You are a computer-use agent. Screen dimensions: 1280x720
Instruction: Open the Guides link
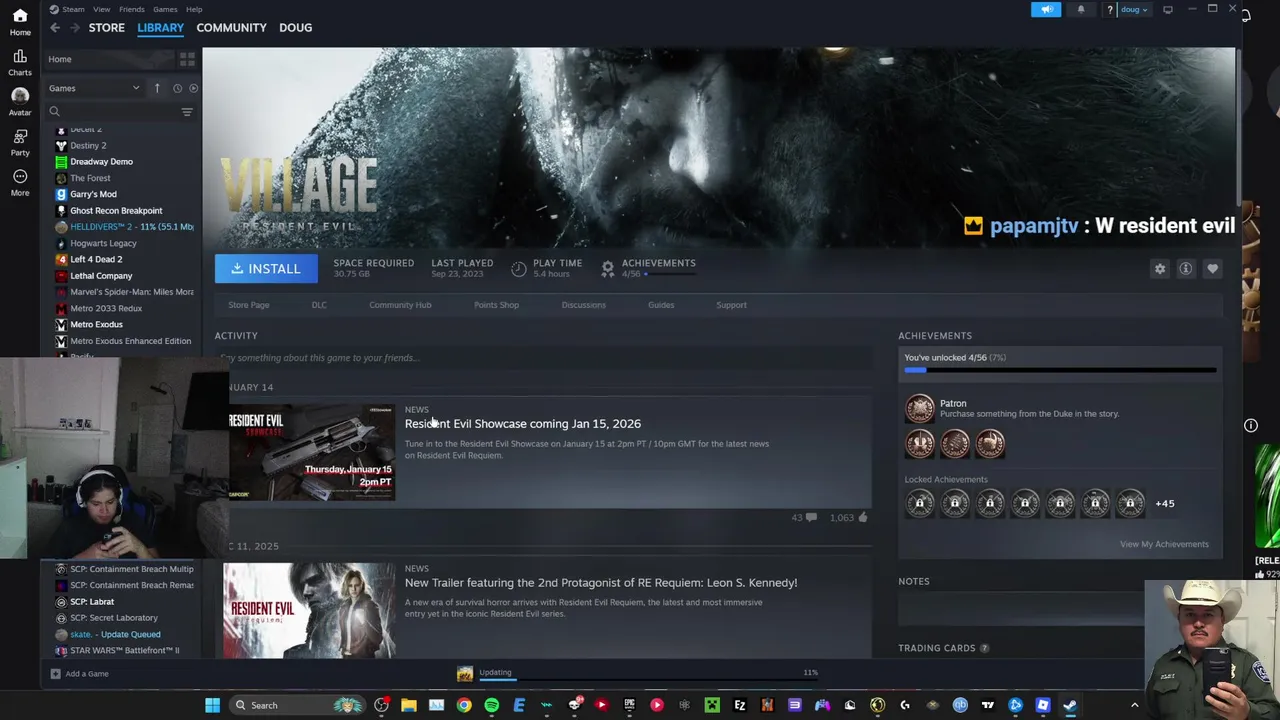pos(661,305)
